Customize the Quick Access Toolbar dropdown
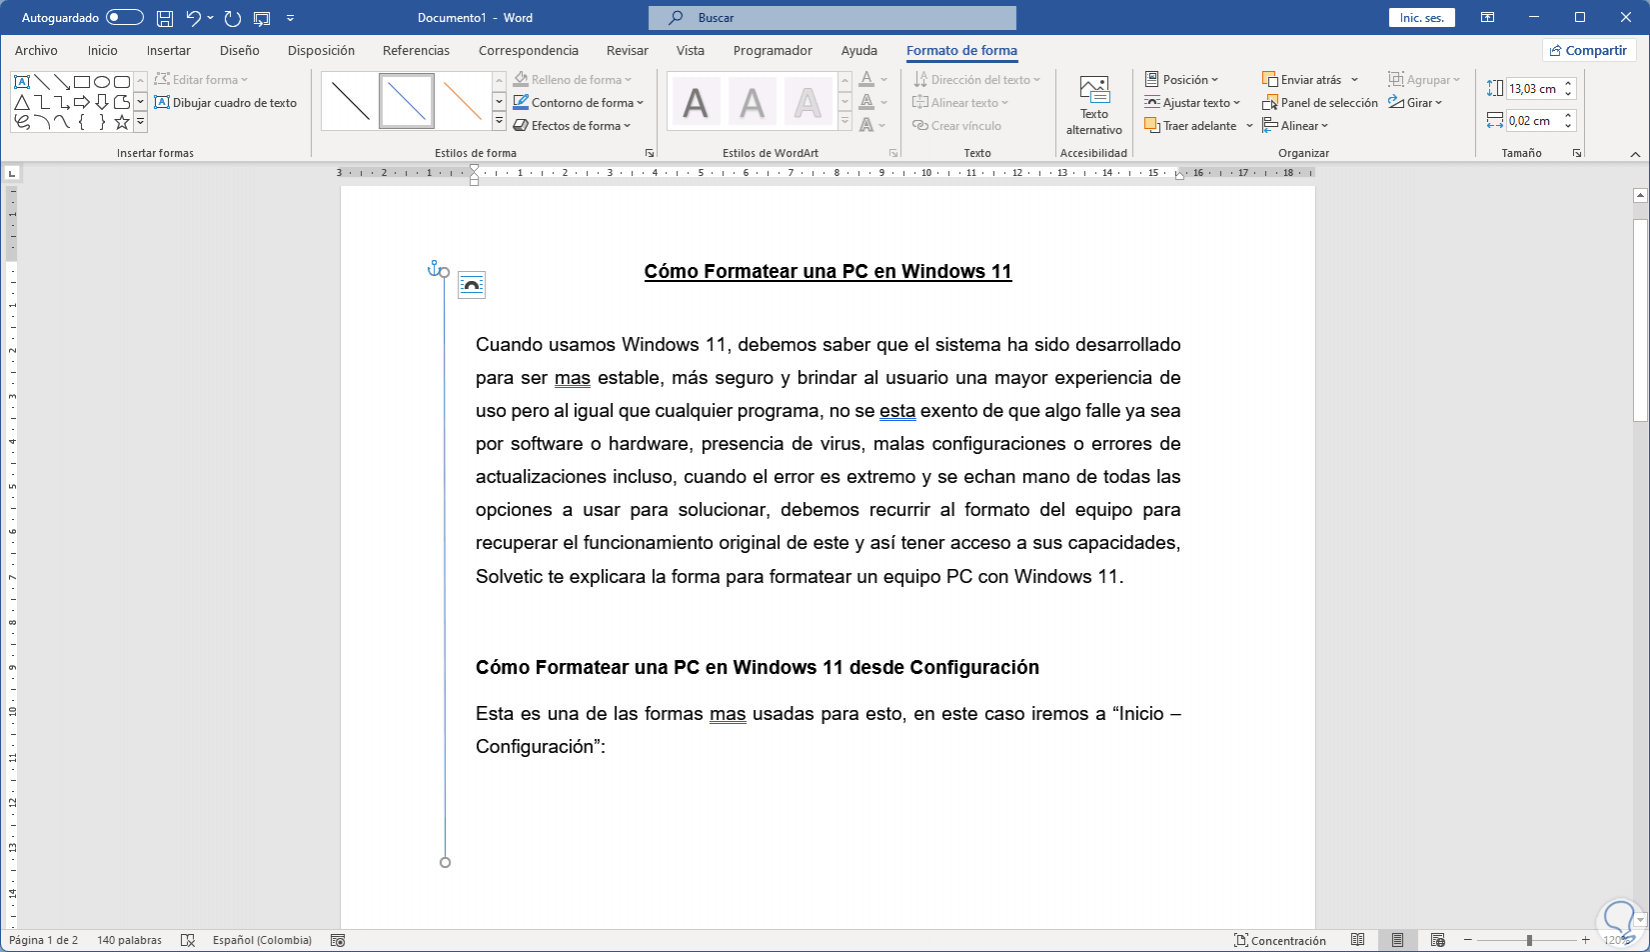 [290, 18]
